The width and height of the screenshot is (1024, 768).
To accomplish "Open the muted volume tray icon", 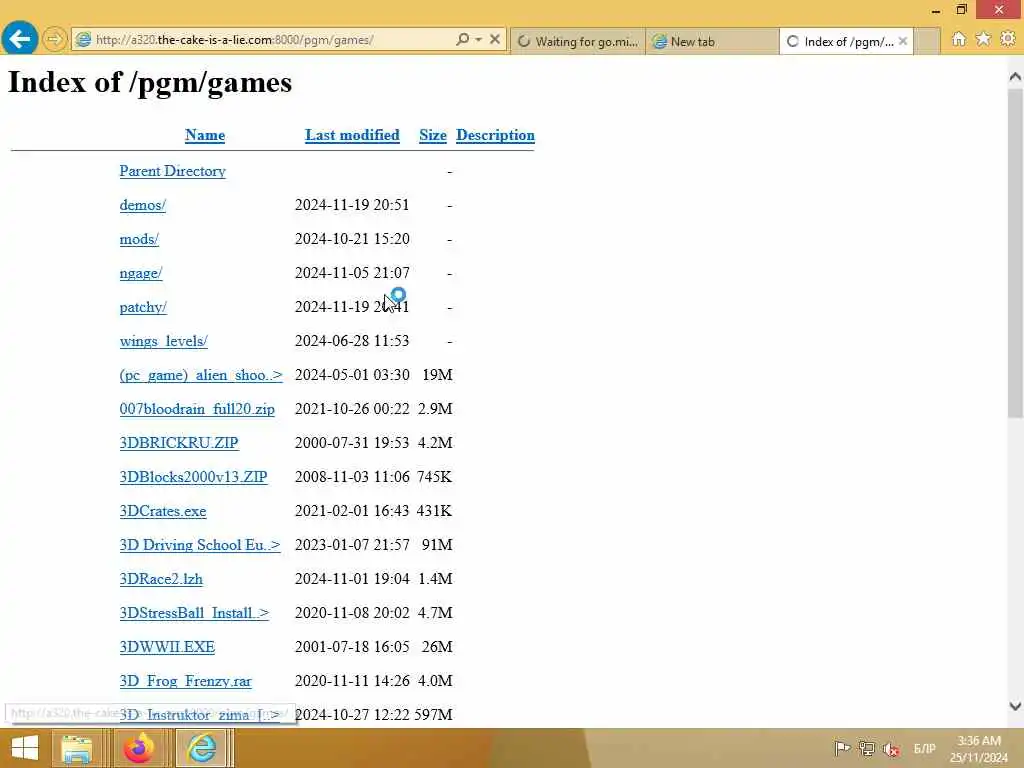I will 891,748.
